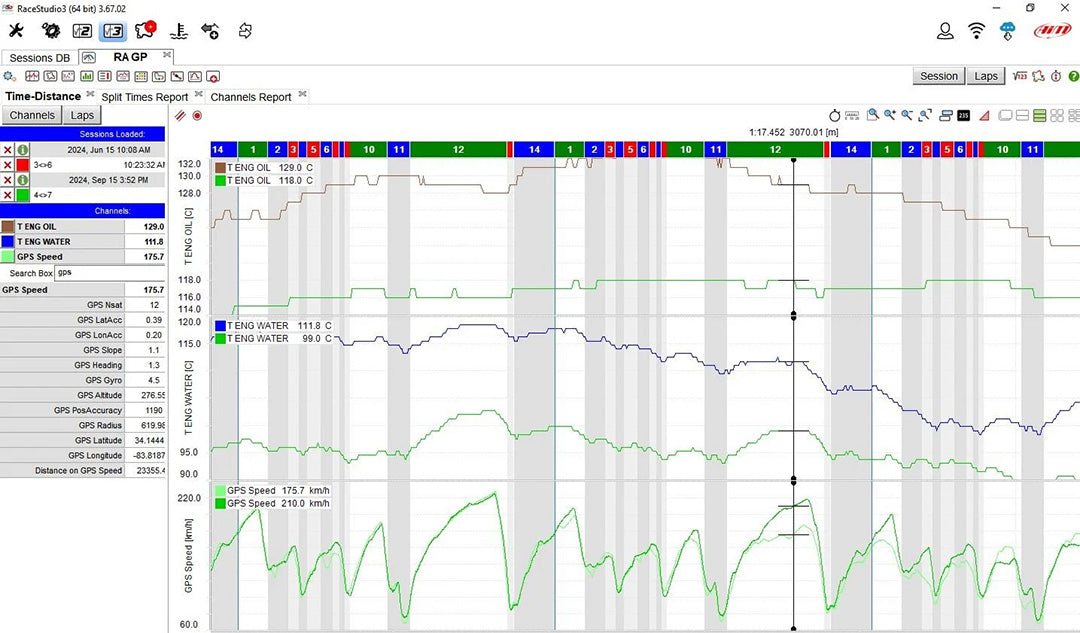Select single overlapped graph layout

[1005, 116]
